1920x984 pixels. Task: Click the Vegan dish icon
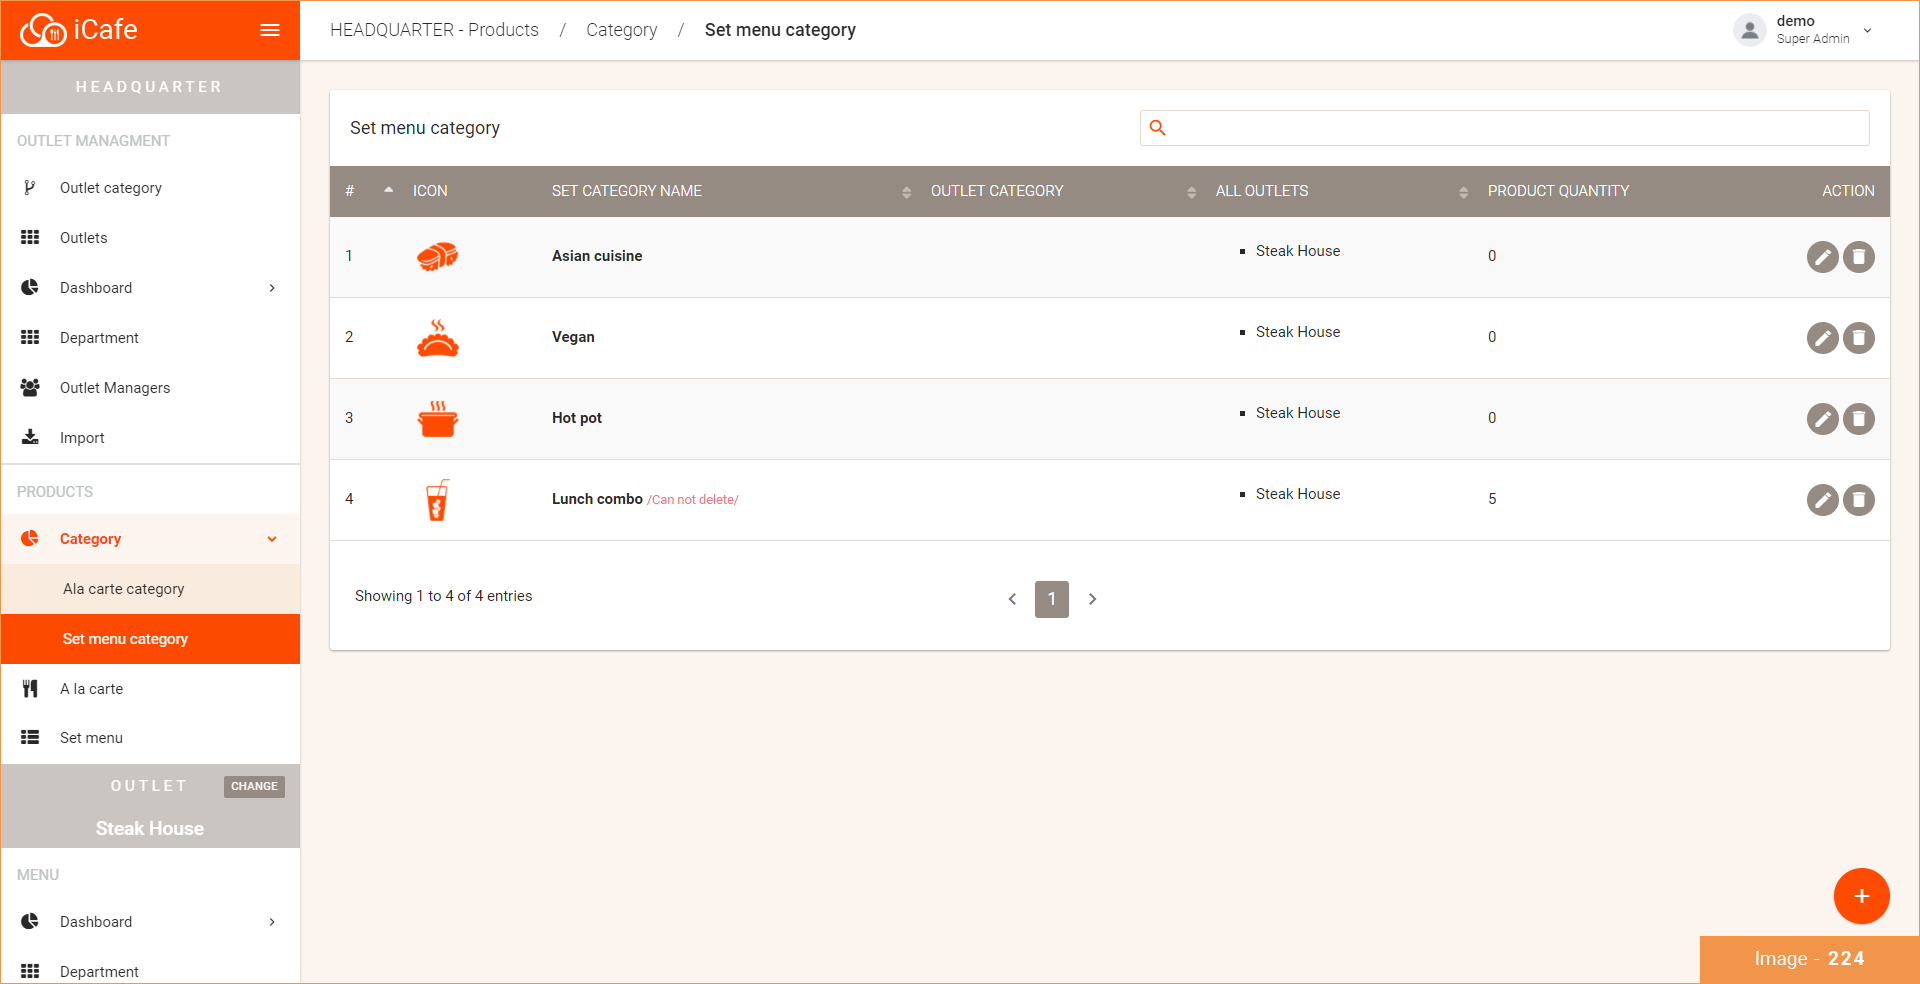click(437, 338)
